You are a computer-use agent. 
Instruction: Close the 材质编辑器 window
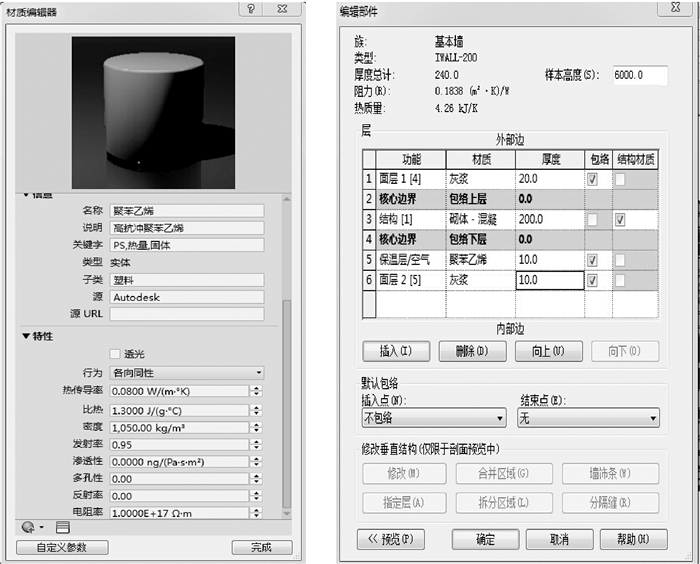282,9
